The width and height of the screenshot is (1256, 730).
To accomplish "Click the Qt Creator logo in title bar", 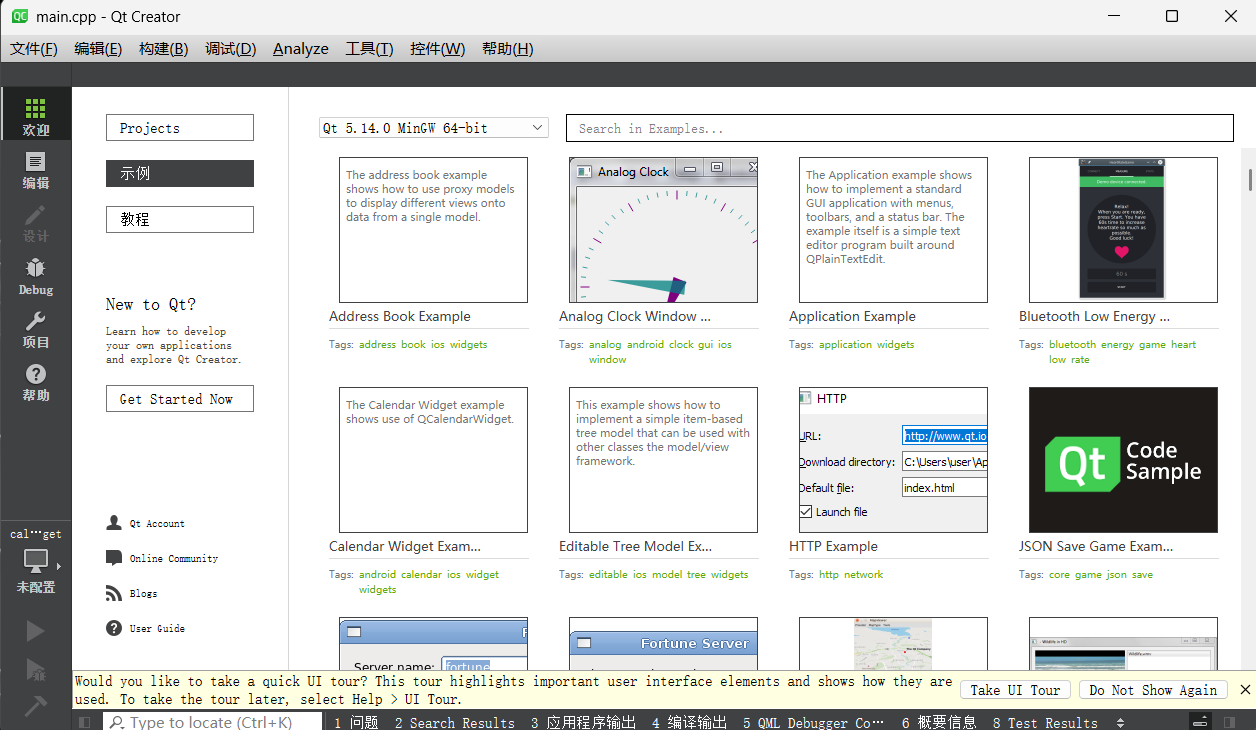I will pos(19,16).
